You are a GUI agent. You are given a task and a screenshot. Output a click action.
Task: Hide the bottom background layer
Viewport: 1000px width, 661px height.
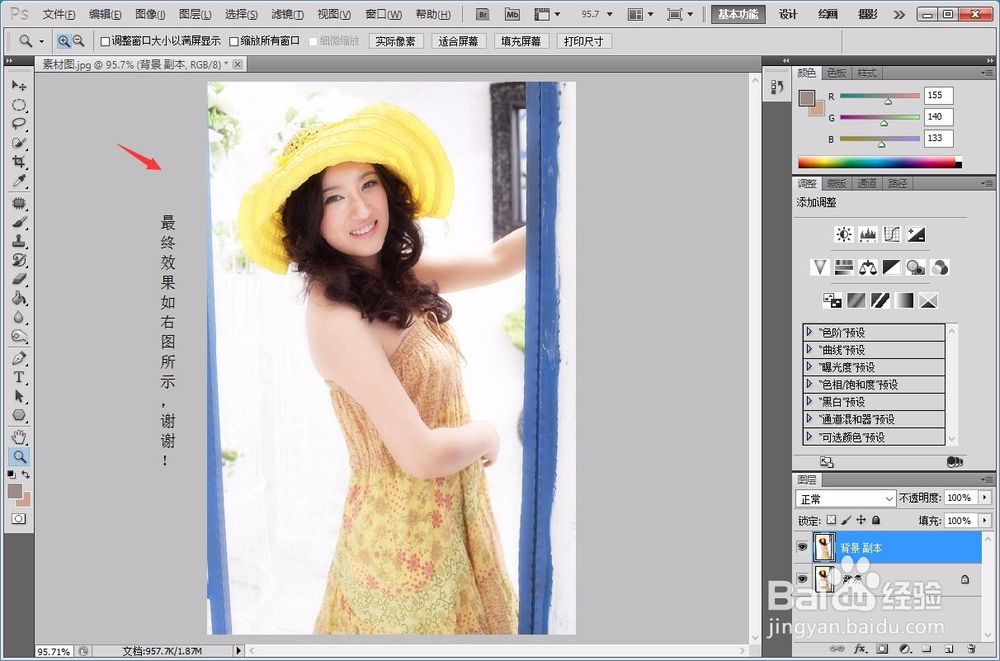802,579
